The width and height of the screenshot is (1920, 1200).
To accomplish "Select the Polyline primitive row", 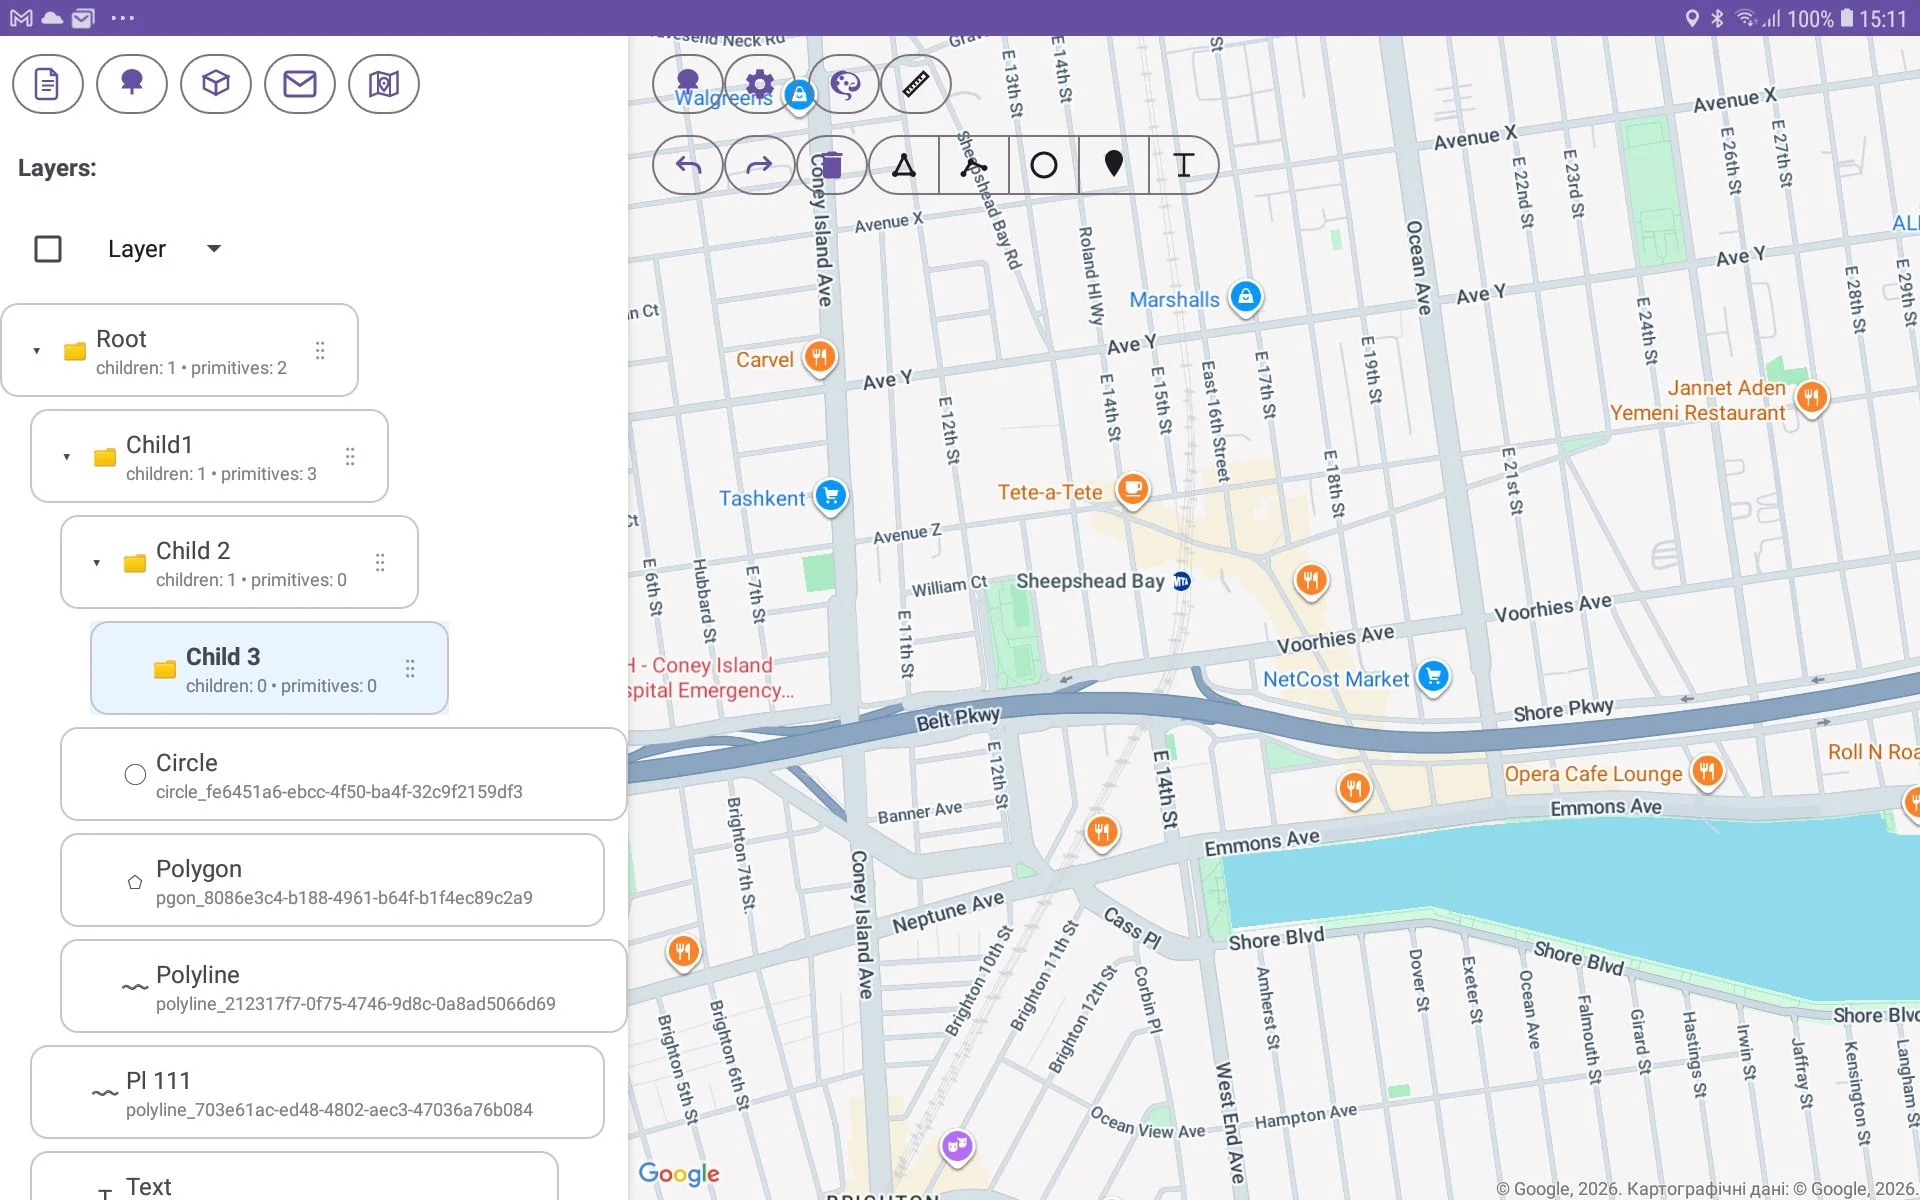I will pos(344,986).
